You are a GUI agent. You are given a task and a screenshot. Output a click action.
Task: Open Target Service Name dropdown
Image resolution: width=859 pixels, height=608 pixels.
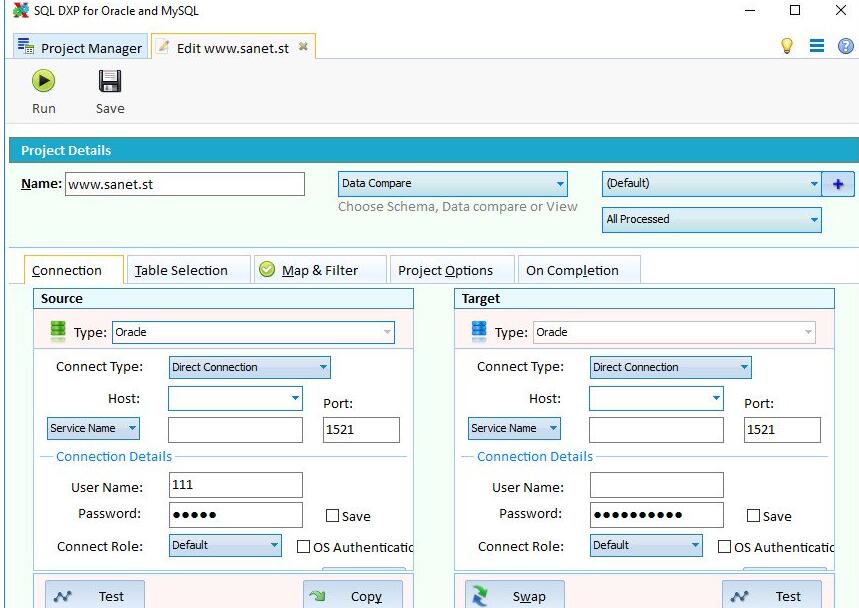click(x=514, y=428)
